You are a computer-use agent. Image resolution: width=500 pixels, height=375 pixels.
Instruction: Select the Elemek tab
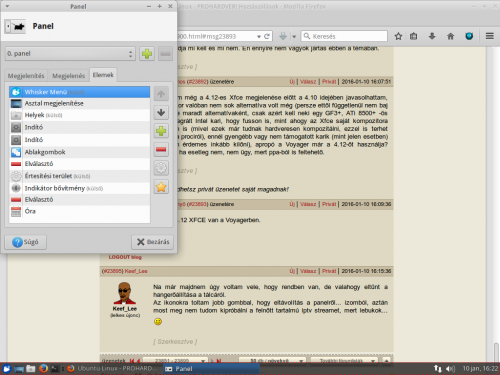pos(103,75)
